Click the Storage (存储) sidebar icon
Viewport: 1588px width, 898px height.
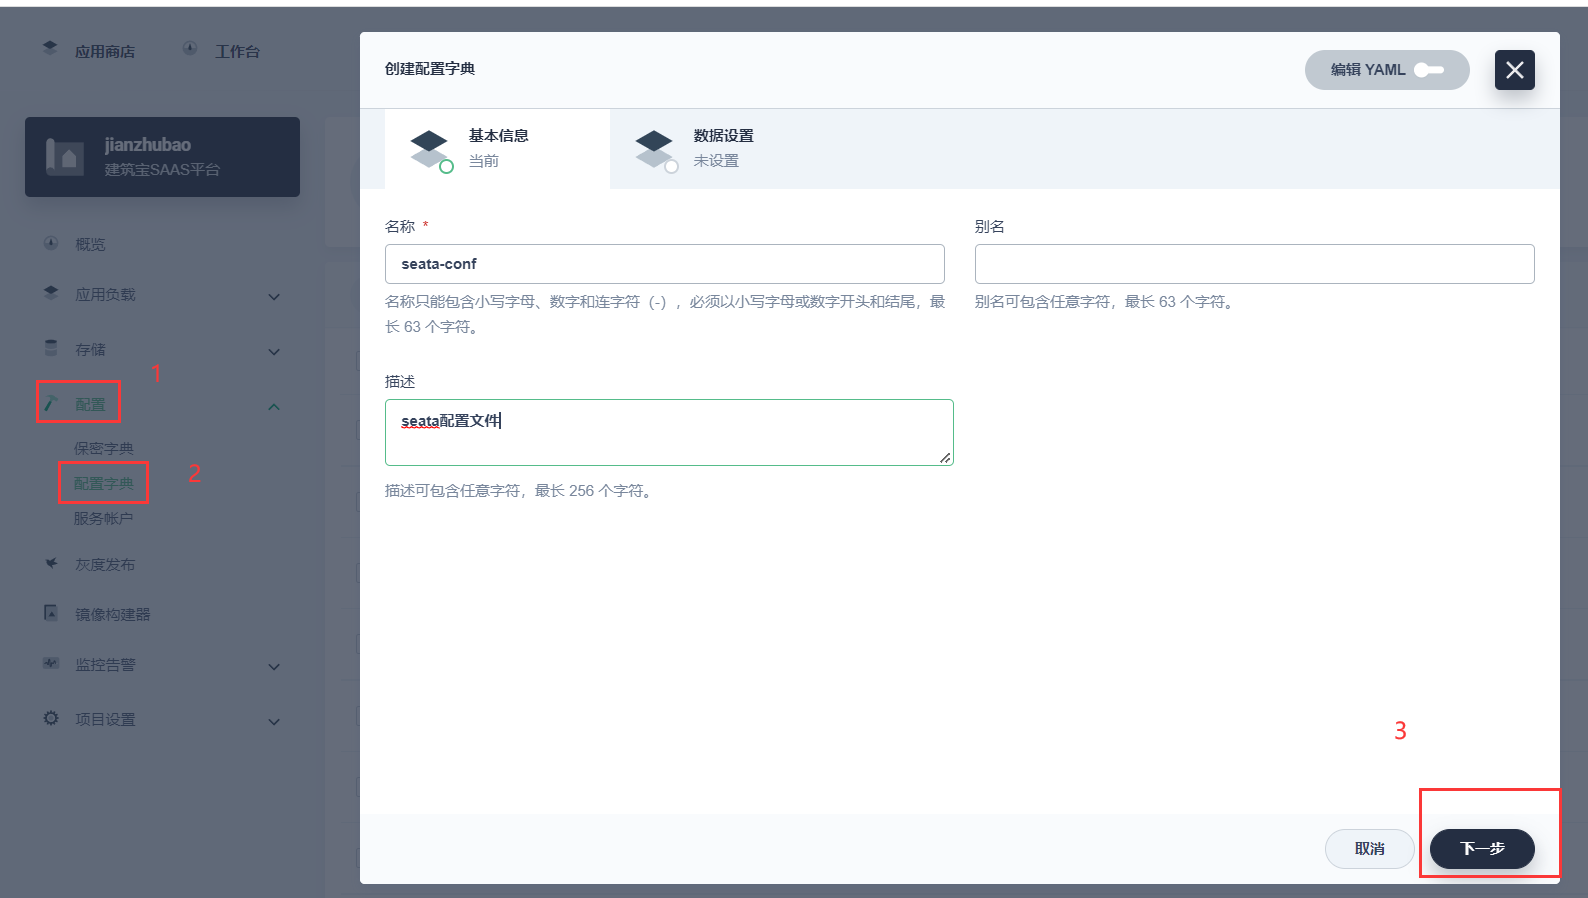tap(51, 348)
